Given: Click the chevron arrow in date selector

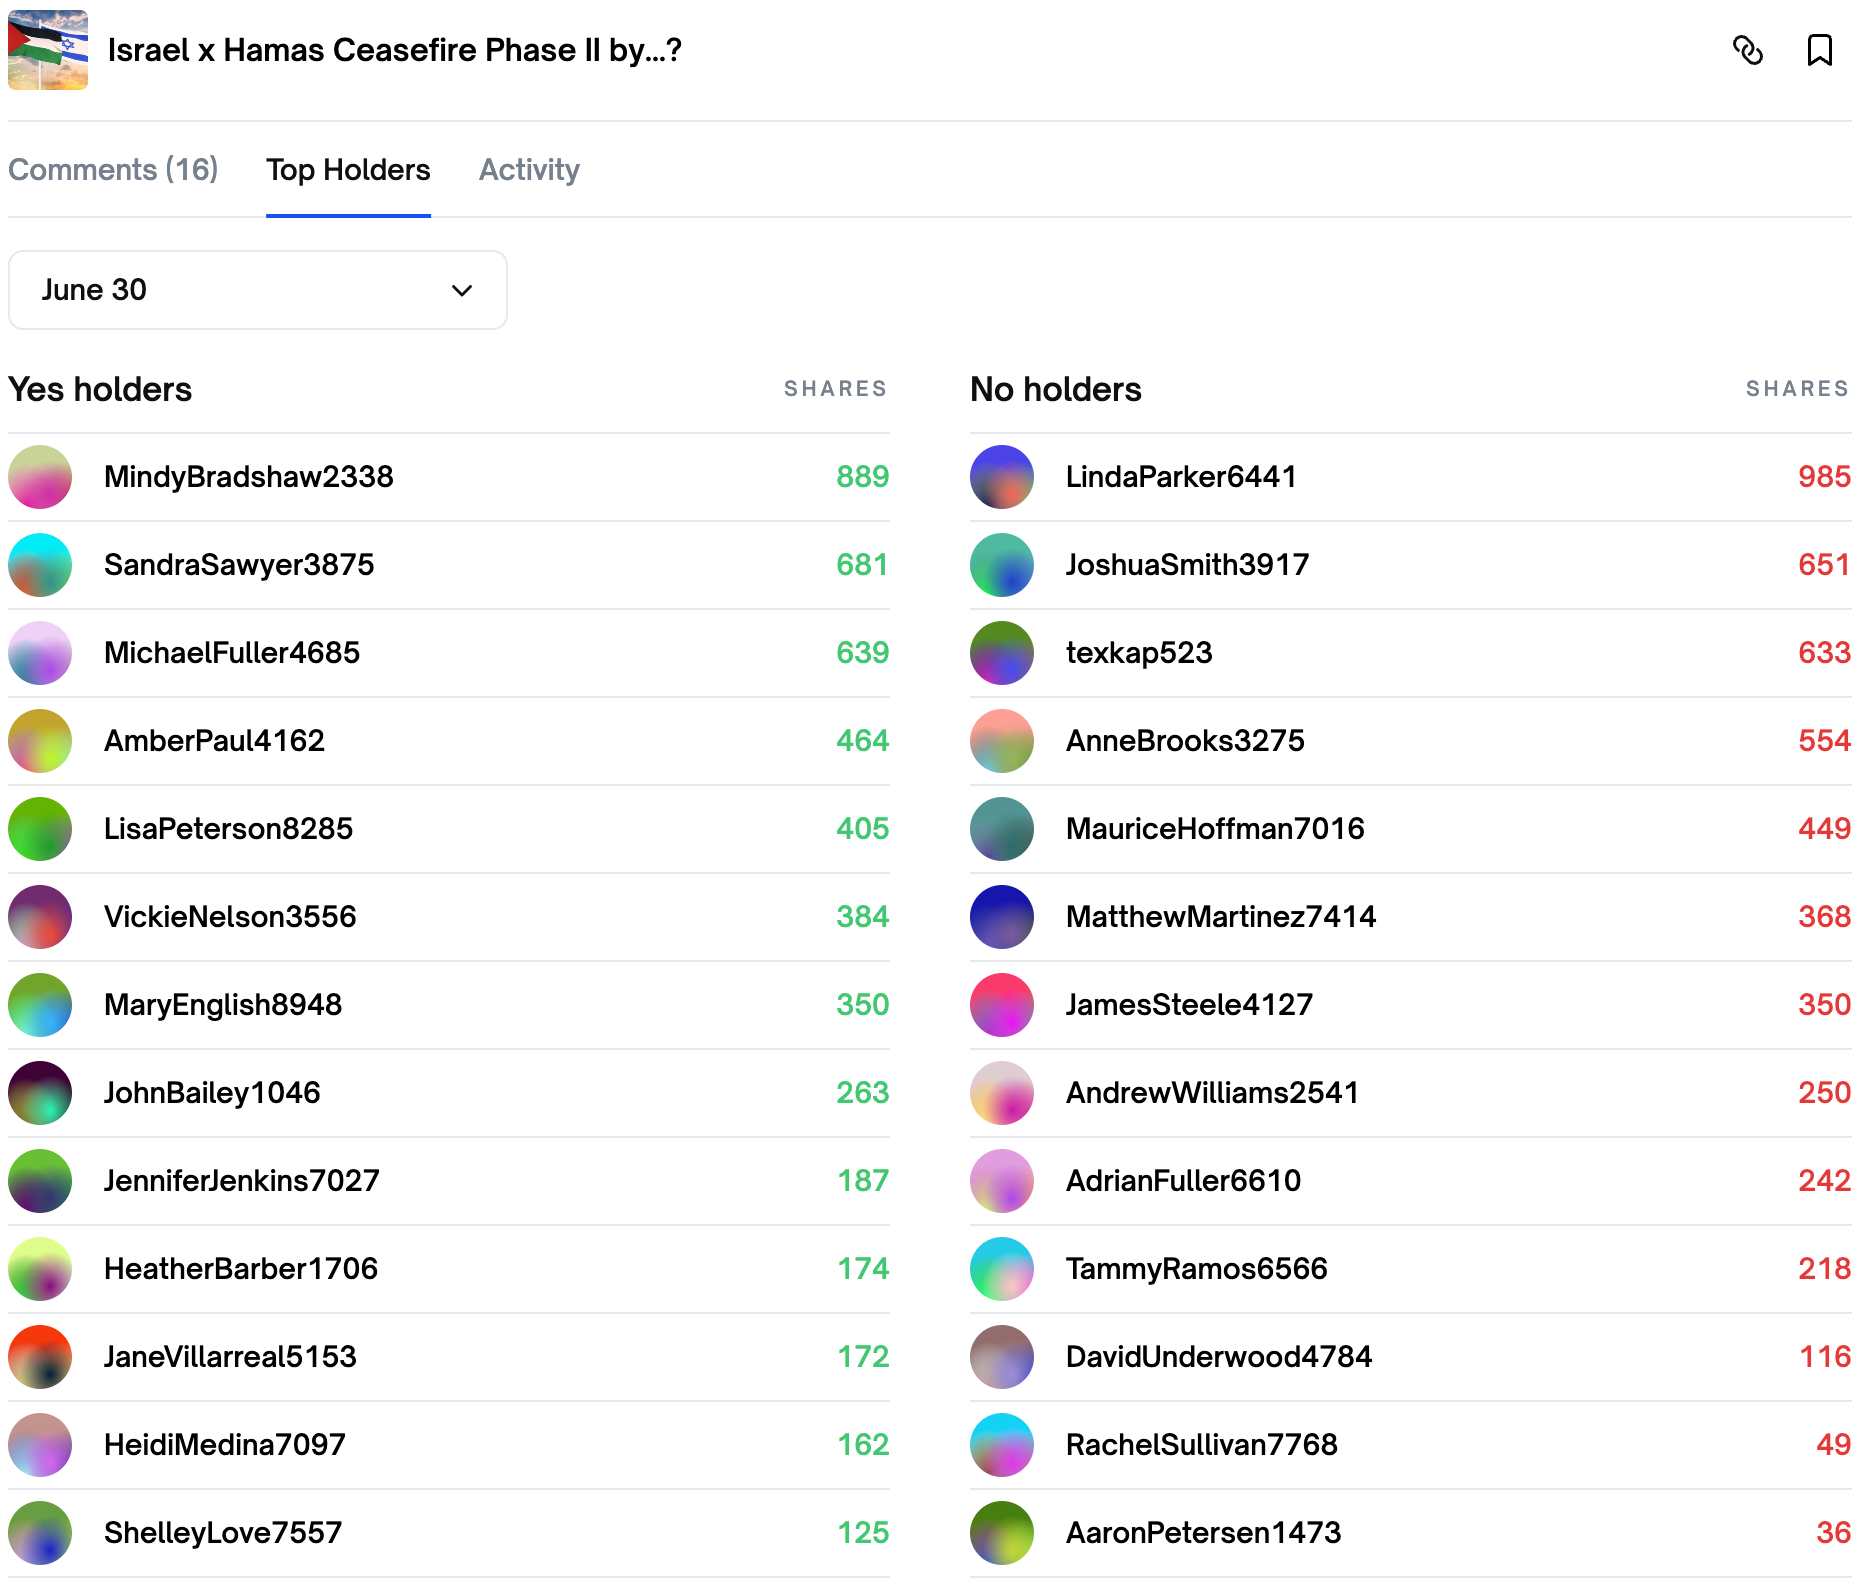Looking at the screenshot, I should point(461,290).
